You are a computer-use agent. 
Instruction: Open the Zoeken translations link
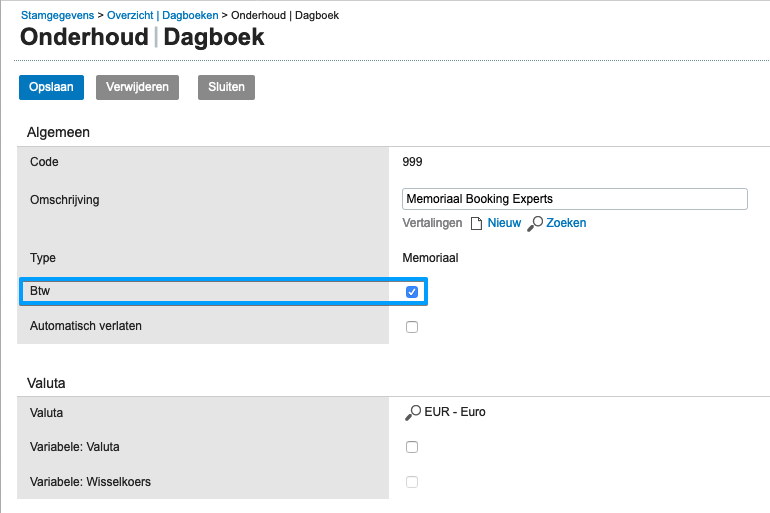pyautogui.click(x=566, y=223)
